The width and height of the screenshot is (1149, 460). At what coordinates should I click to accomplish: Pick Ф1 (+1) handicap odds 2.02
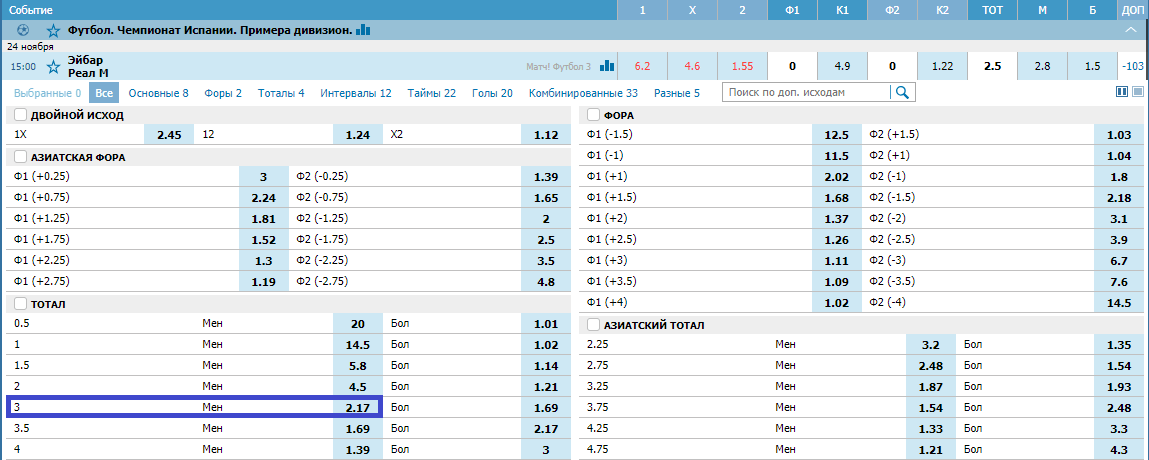tap(837, 177)
